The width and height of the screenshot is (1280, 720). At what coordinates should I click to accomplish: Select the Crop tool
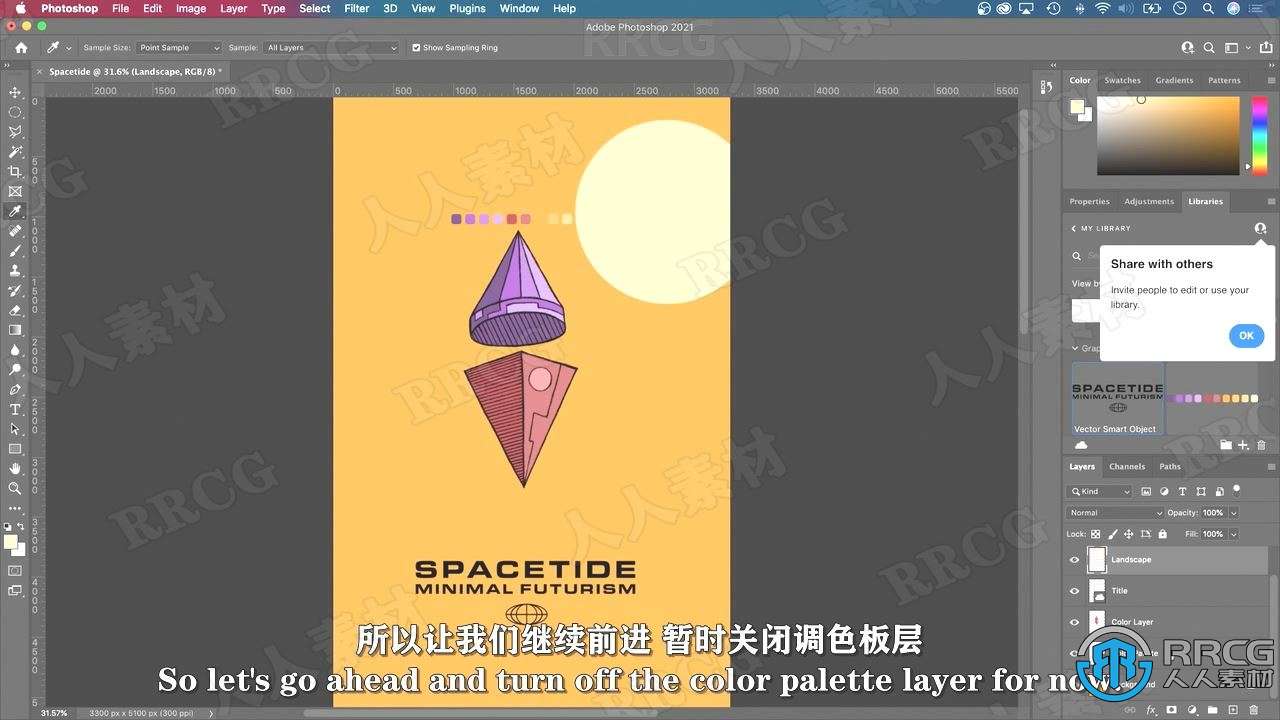[15, 172]
